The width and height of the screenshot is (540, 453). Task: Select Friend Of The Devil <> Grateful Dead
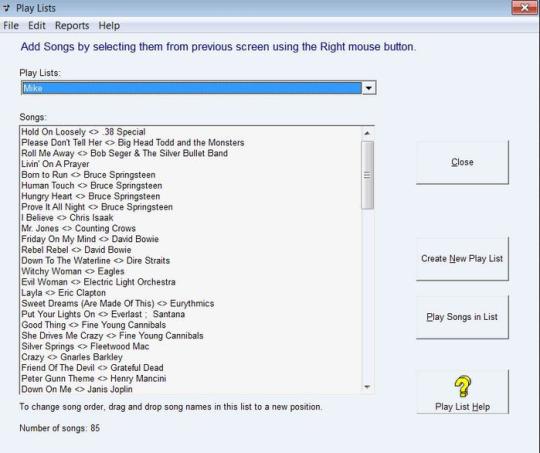pos(191,368)
